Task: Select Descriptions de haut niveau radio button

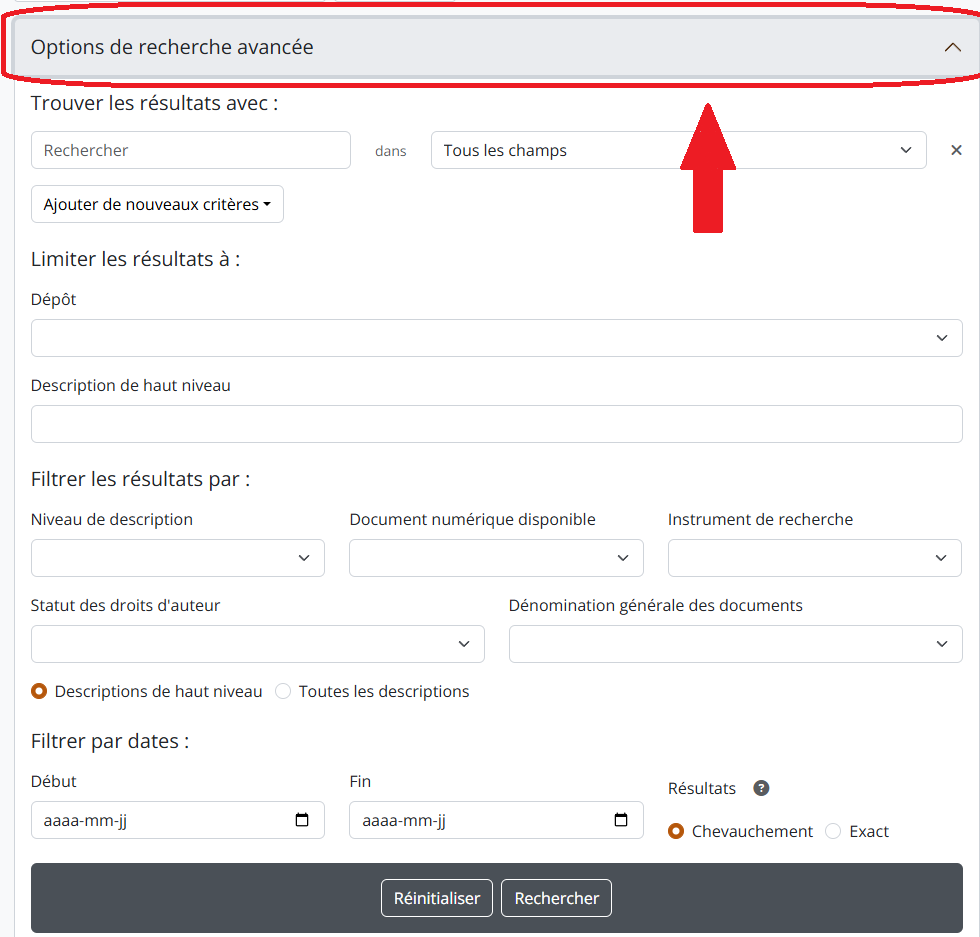Action: (39, 691)
